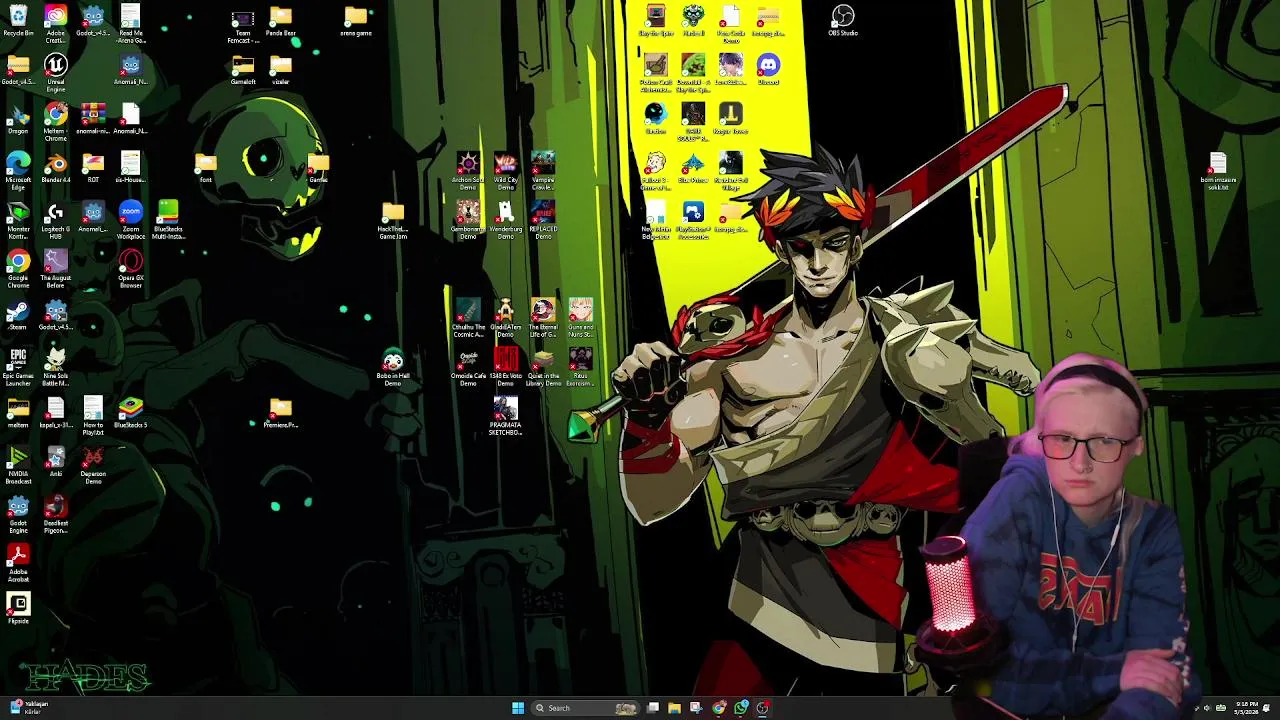Open Resident Evil Village shortcut
This screenshot has height=720, width=1280.
click(x=730, y=171)
